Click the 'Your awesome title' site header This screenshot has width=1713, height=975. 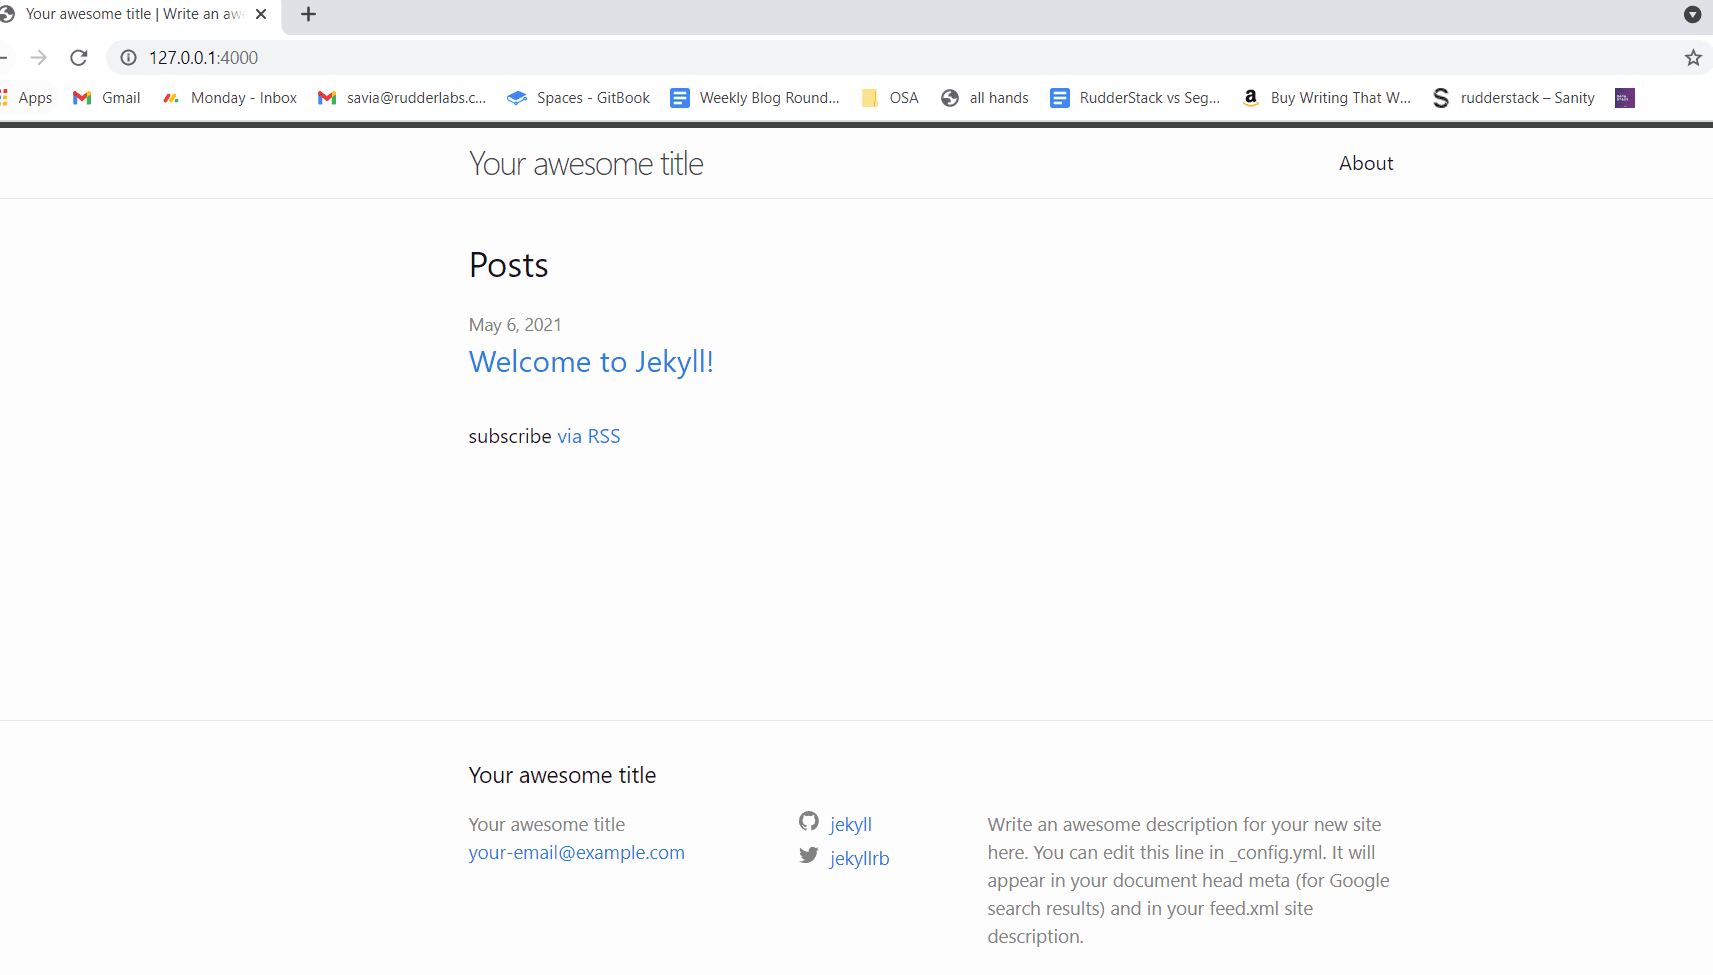point(586,164)
